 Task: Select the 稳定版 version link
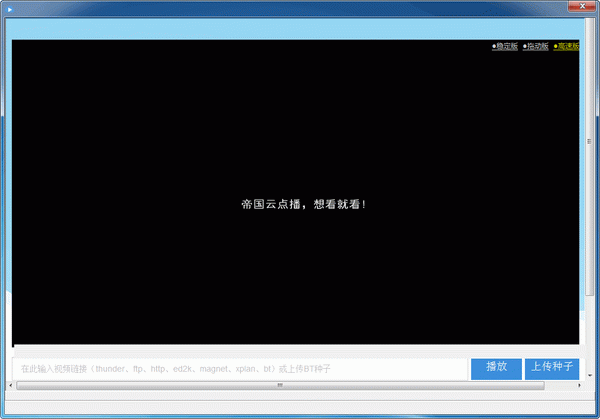(x=505, y=46)
